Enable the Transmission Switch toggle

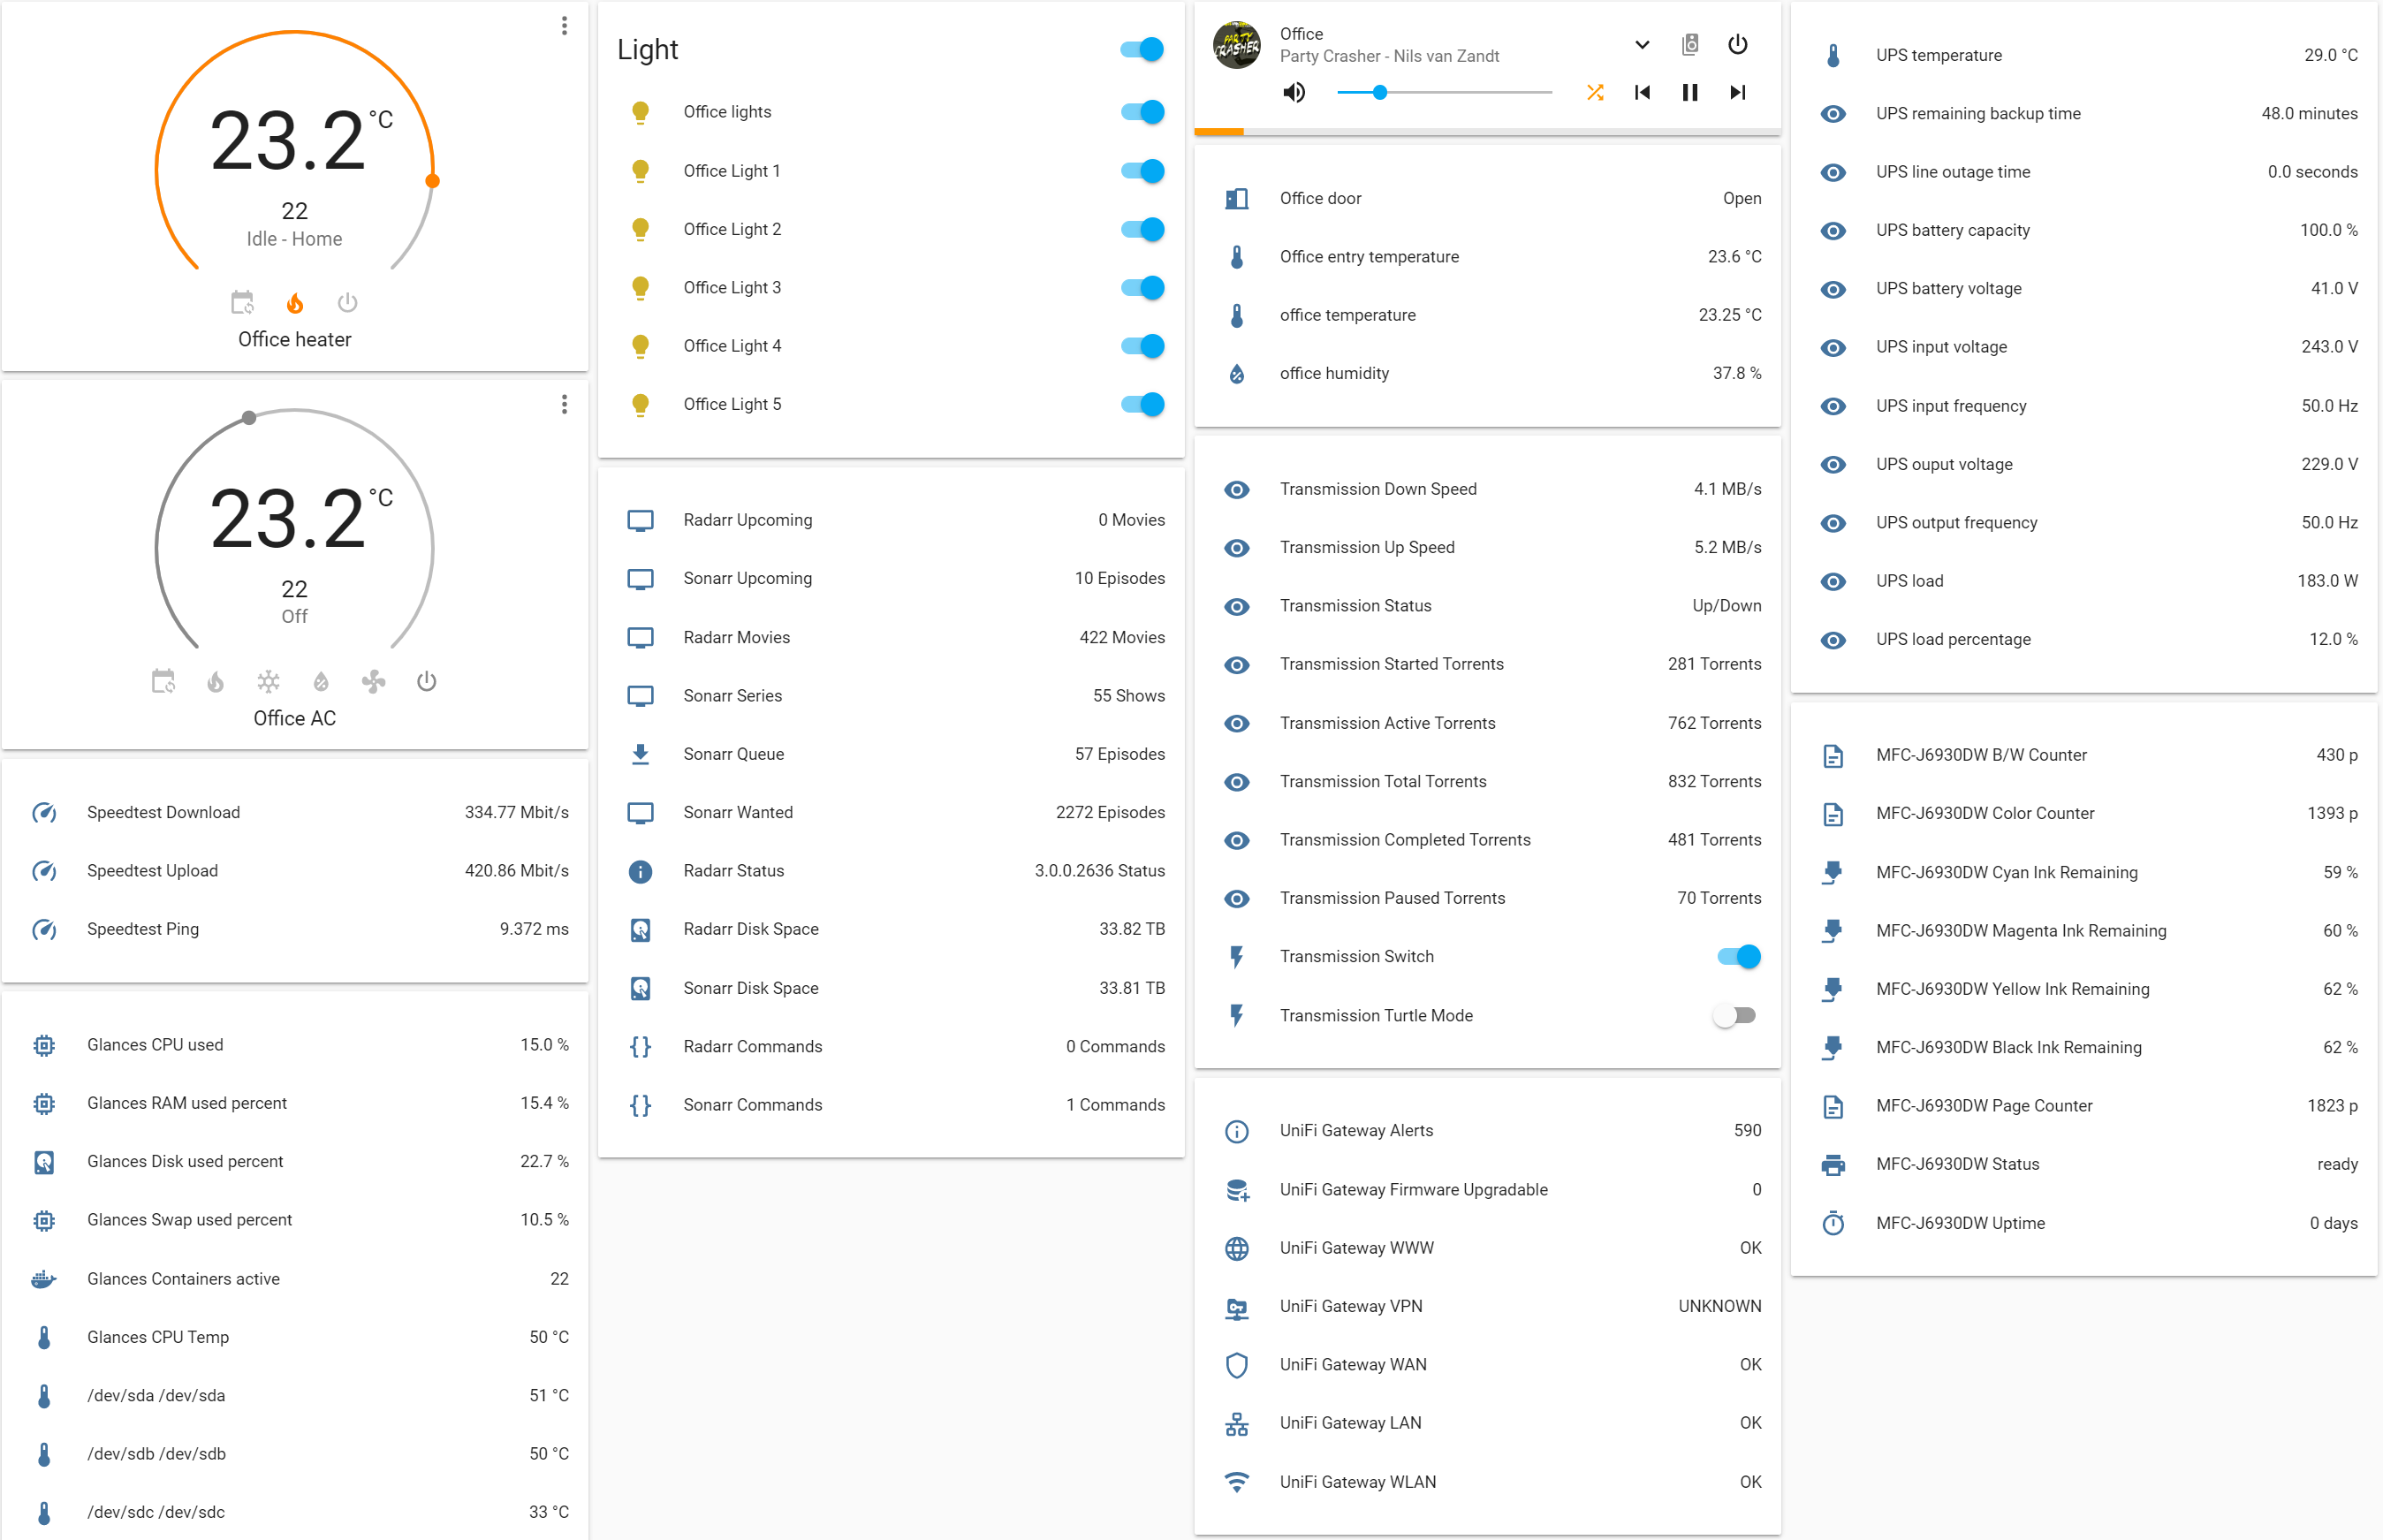click(1735, 957)
